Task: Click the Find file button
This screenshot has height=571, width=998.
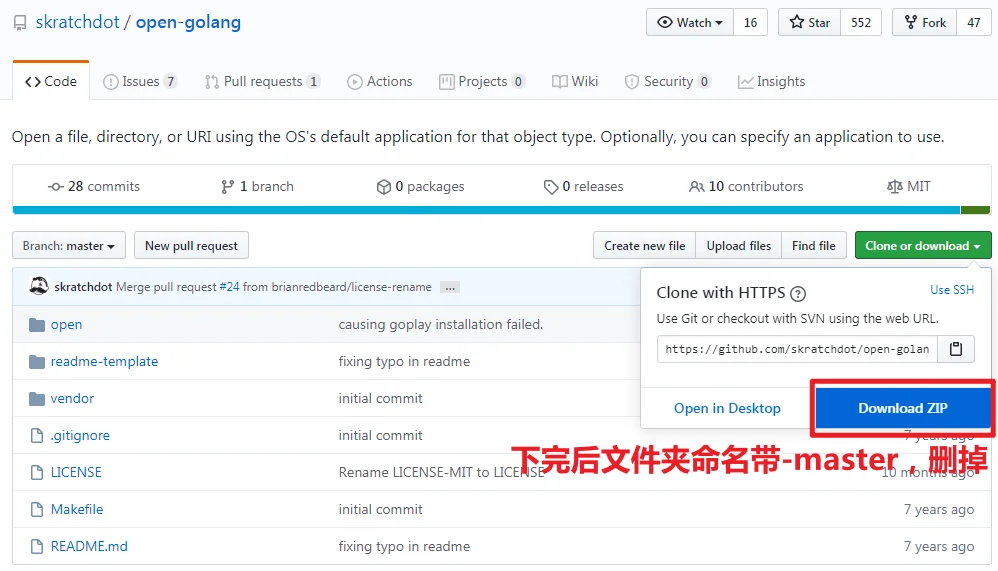Action: coord(813,246)
